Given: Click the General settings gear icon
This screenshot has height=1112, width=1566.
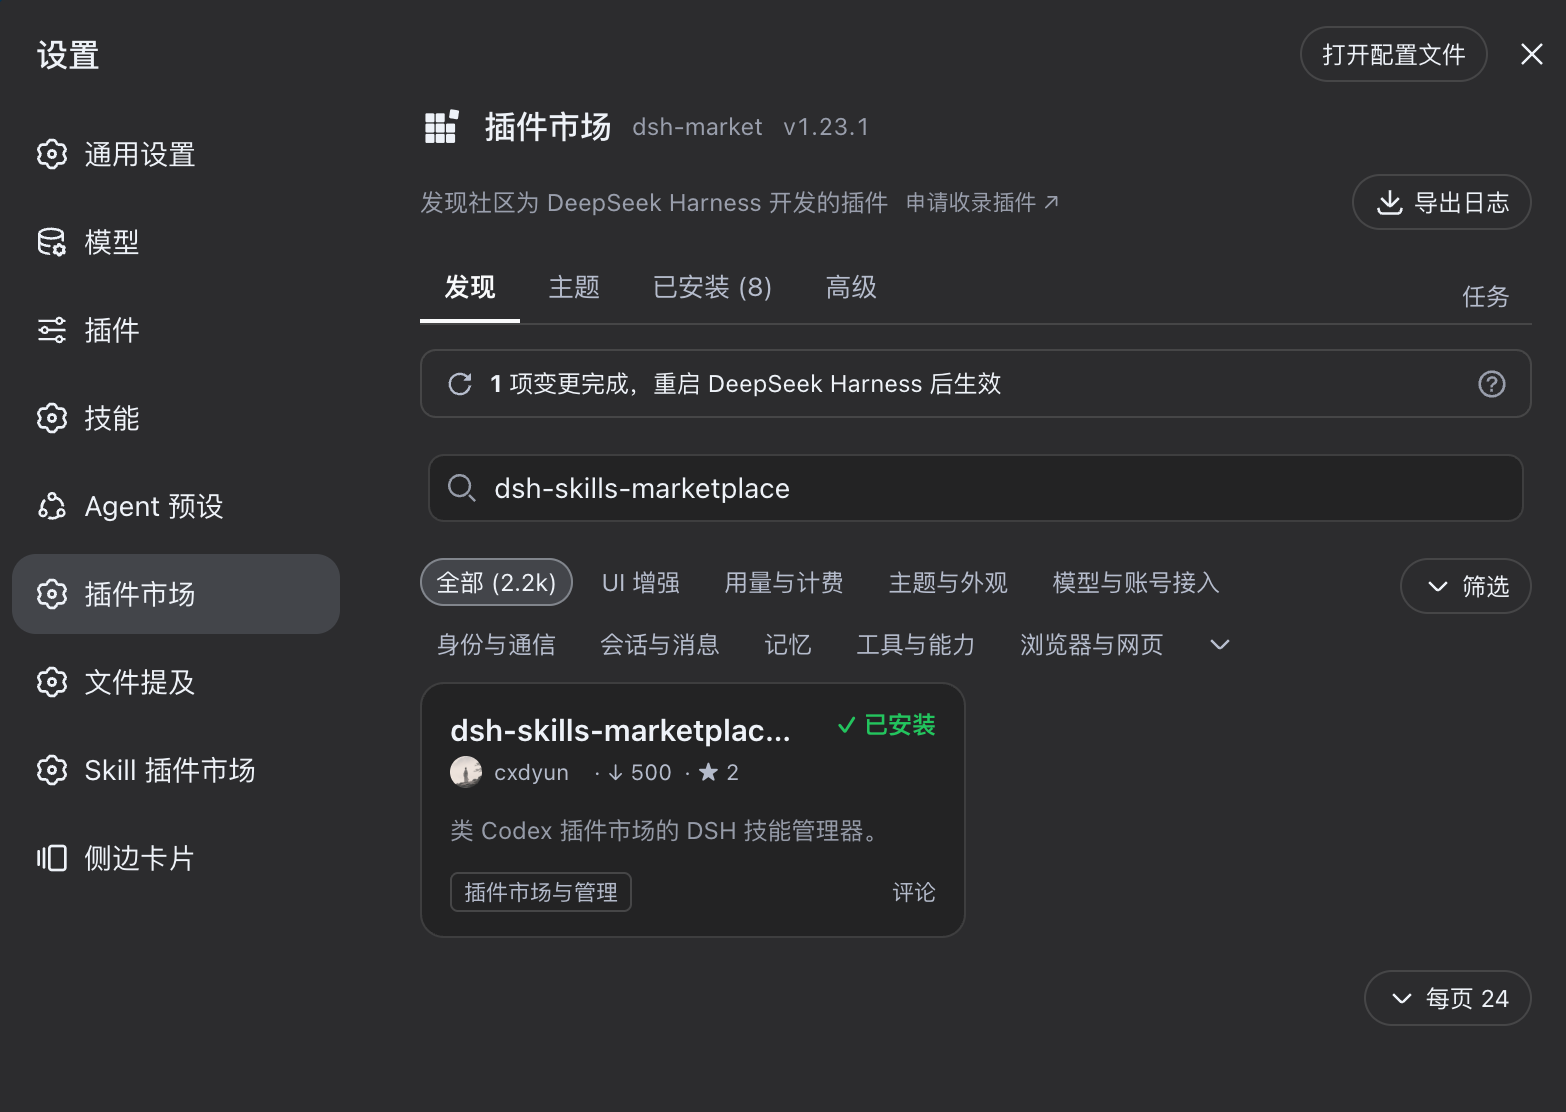Looking at the screenshot, I should tap(52, 154).
